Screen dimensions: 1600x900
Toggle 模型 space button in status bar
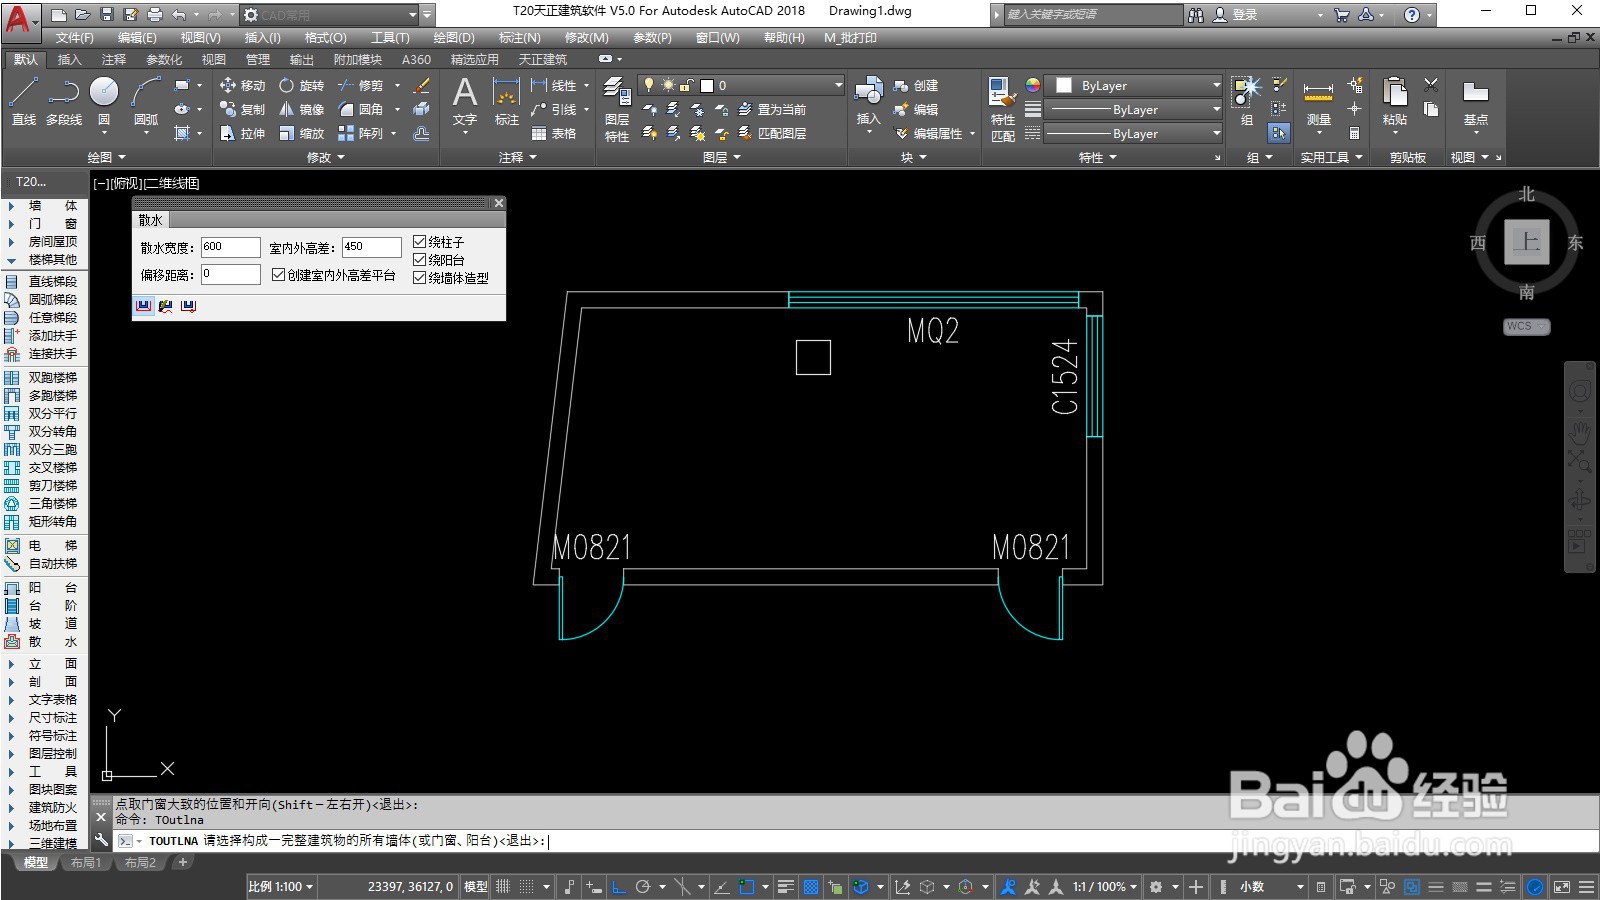point(476,886)
